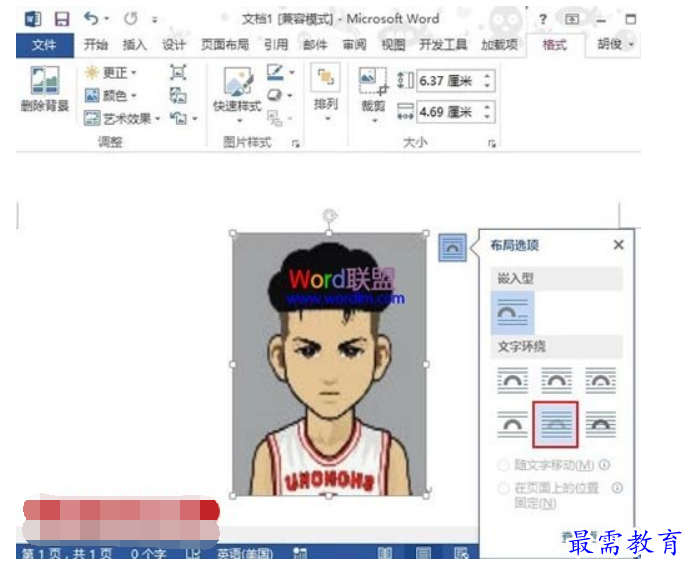Open the Picture Border dropdown arrow

(291, 72)
